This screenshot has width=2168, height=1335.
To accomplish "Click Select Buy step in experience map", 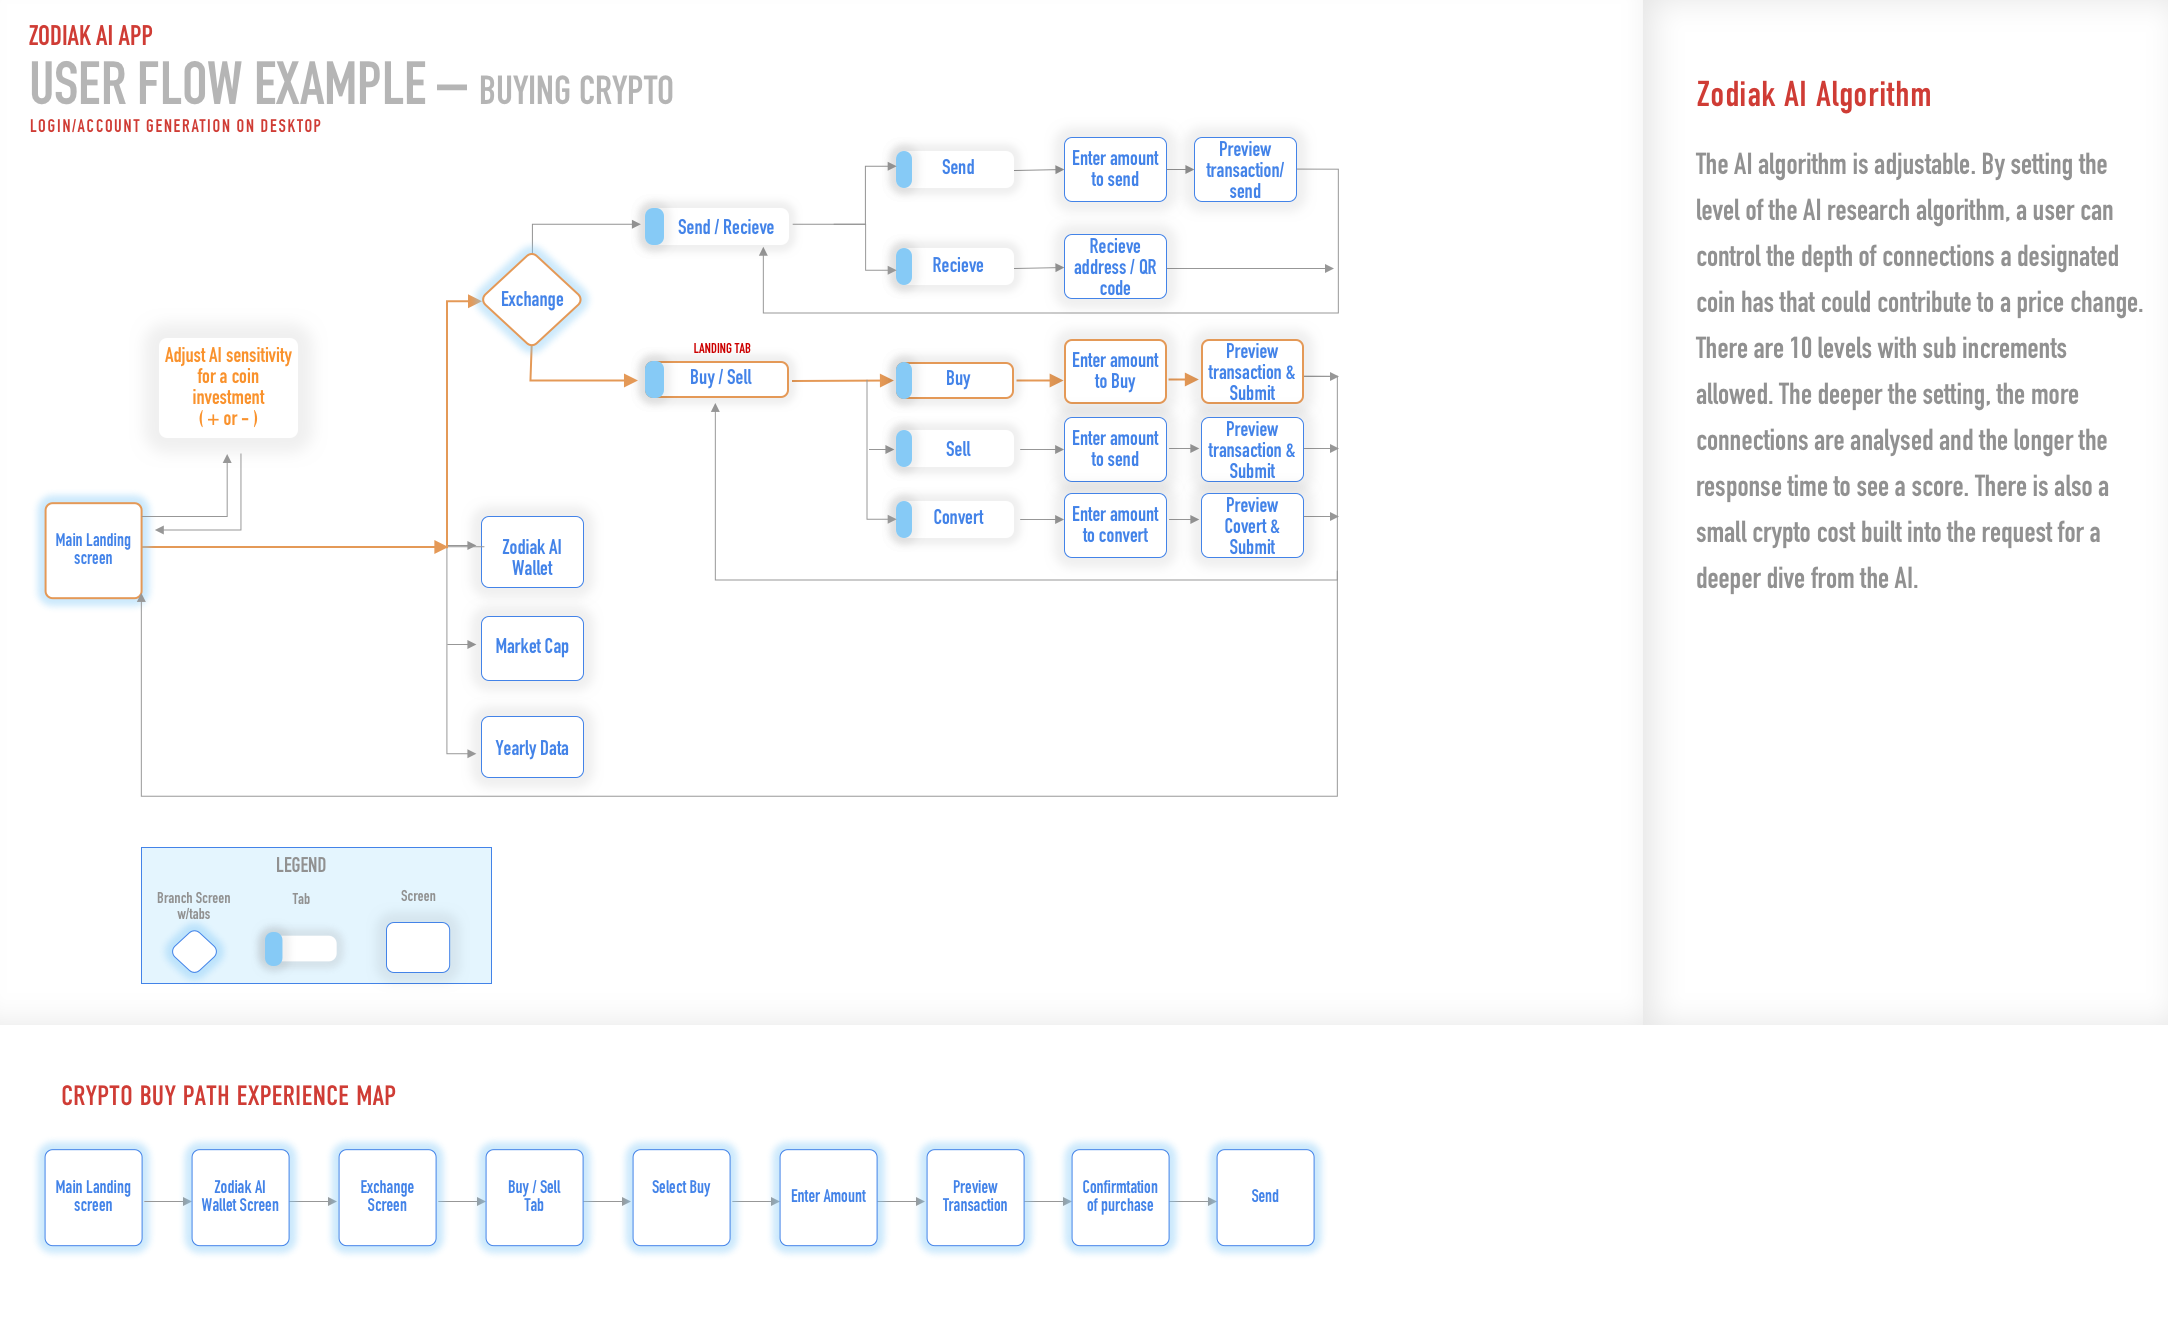I will click(681, 1197).
